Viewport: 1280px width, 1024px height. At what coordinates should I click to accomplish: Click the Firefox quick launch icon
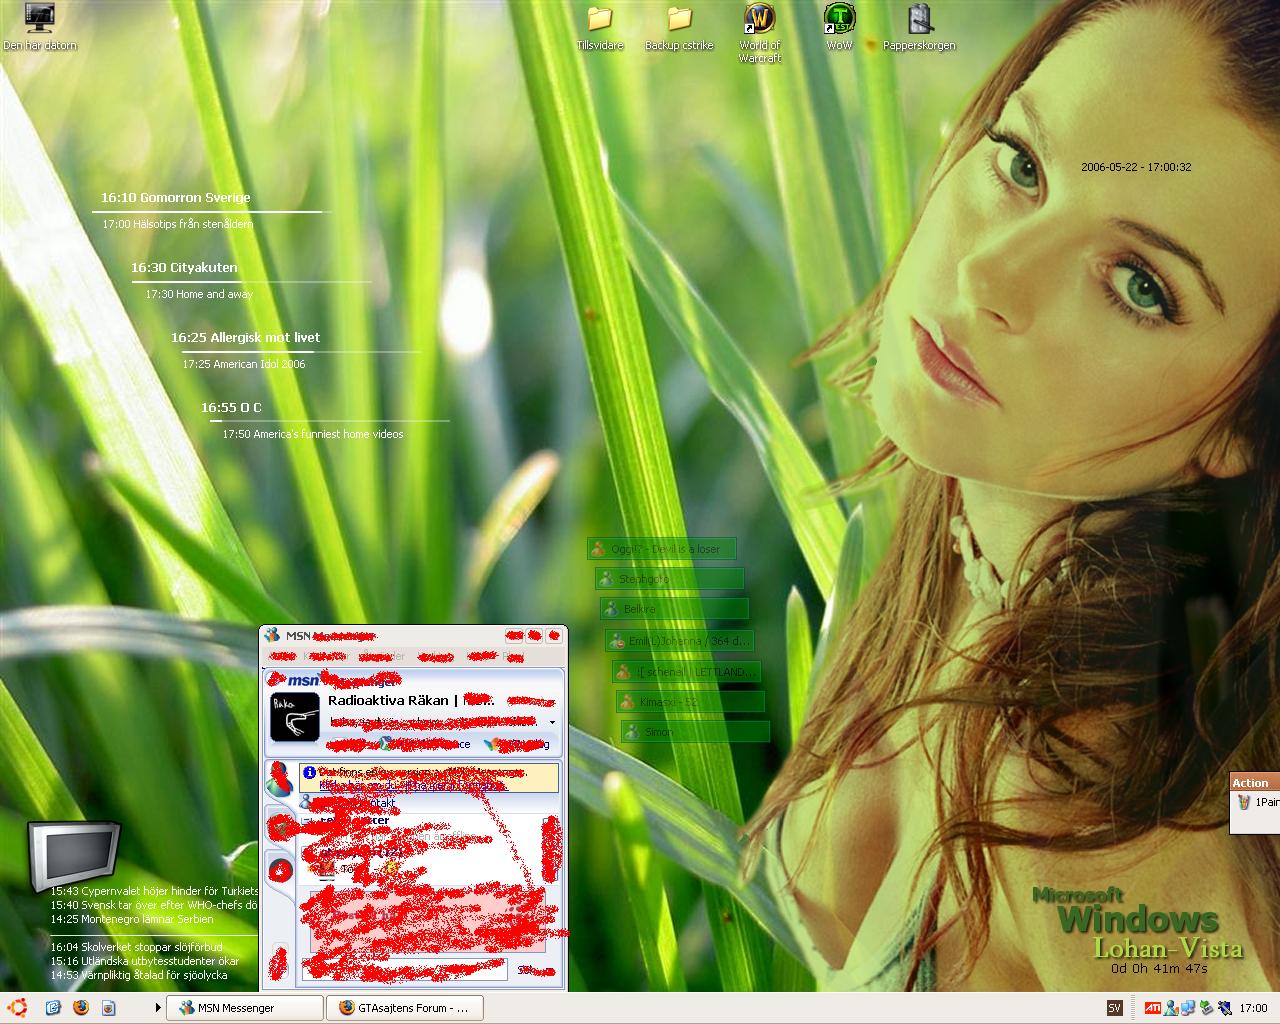coord(80,1008)
